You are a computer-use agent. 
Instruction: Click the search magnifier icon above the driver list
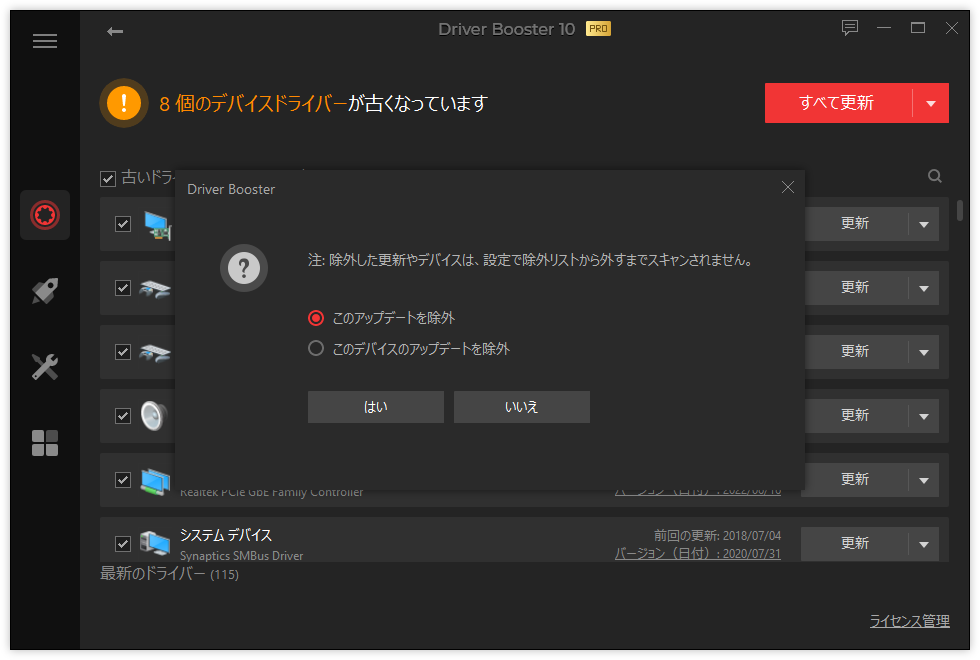(x=934, y=176)
